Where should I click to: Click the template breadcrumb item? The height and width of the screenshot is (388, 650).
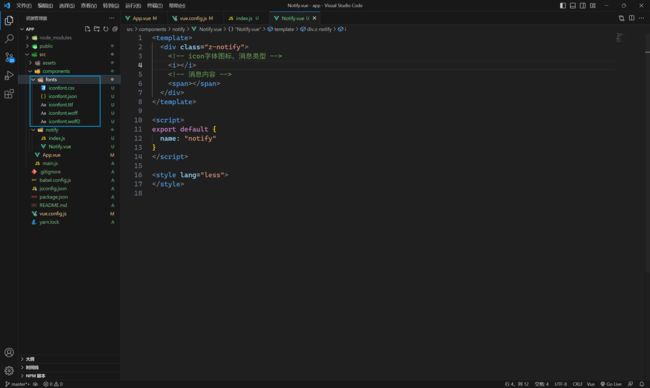point(284,29)
